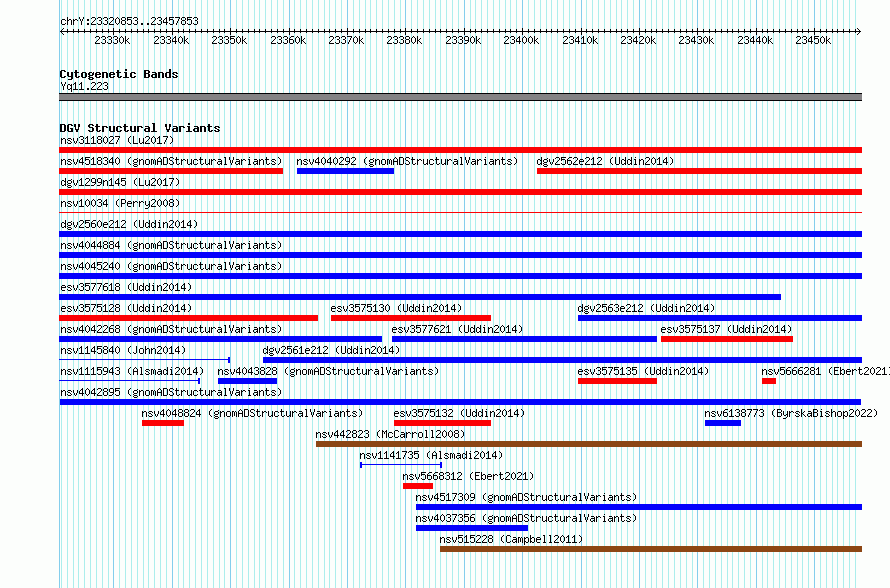Select the Yq11.223 band label

pos(84,86)
